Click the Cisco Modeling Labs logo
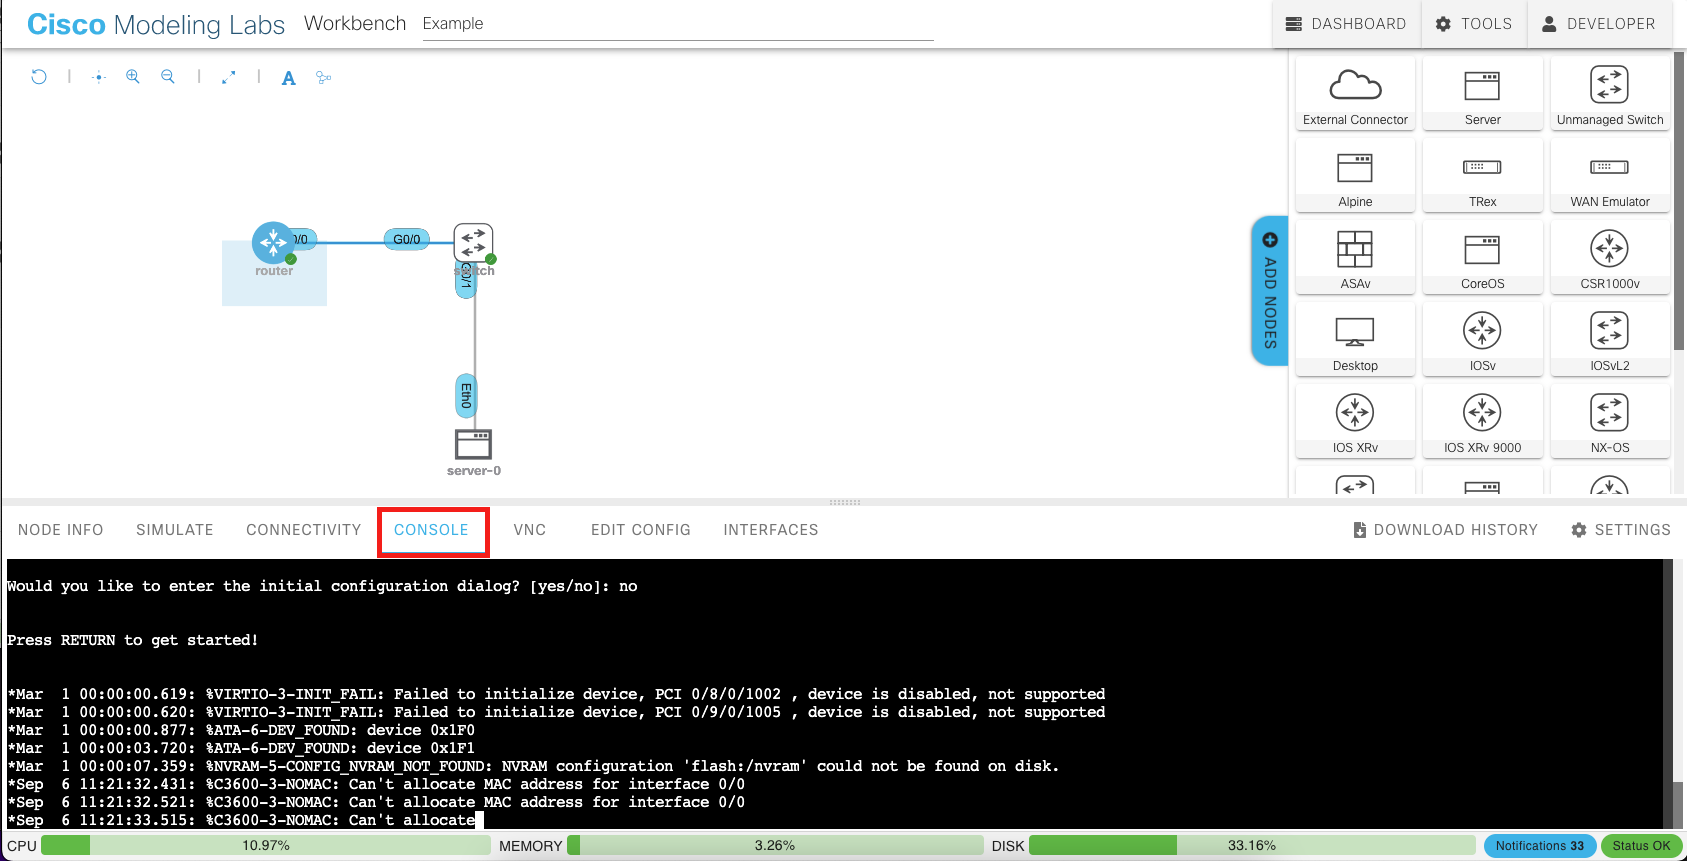 tap(156, 24)
